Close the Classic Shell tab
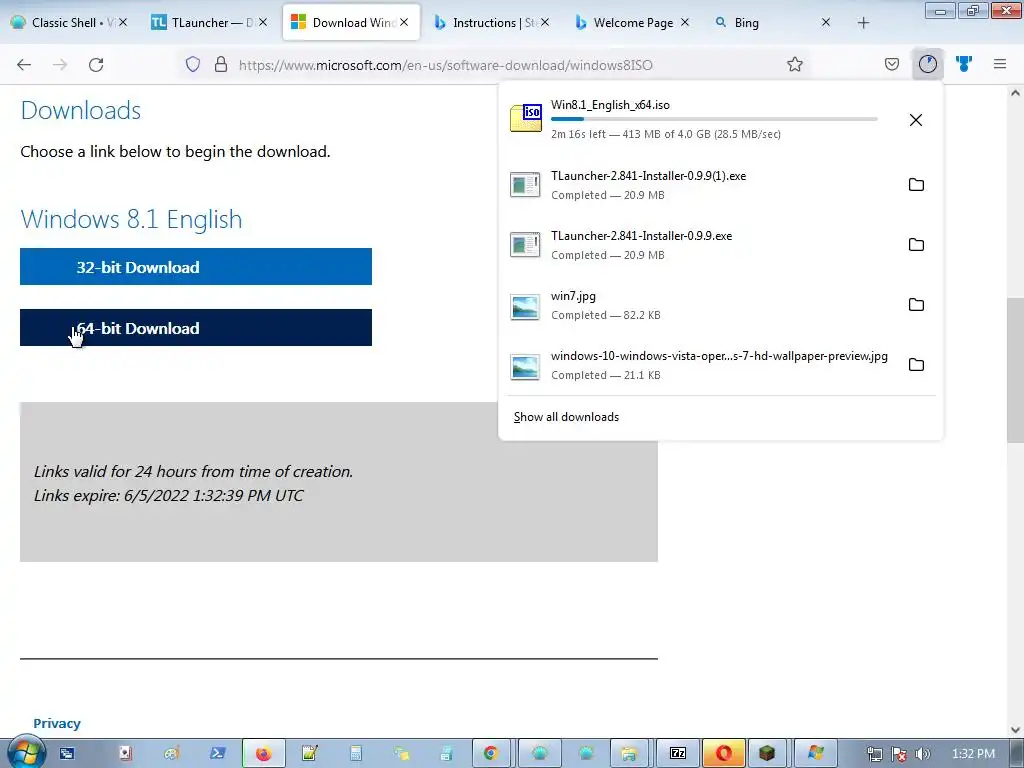This screenshot has width=1024, height=768. point(123,22)
